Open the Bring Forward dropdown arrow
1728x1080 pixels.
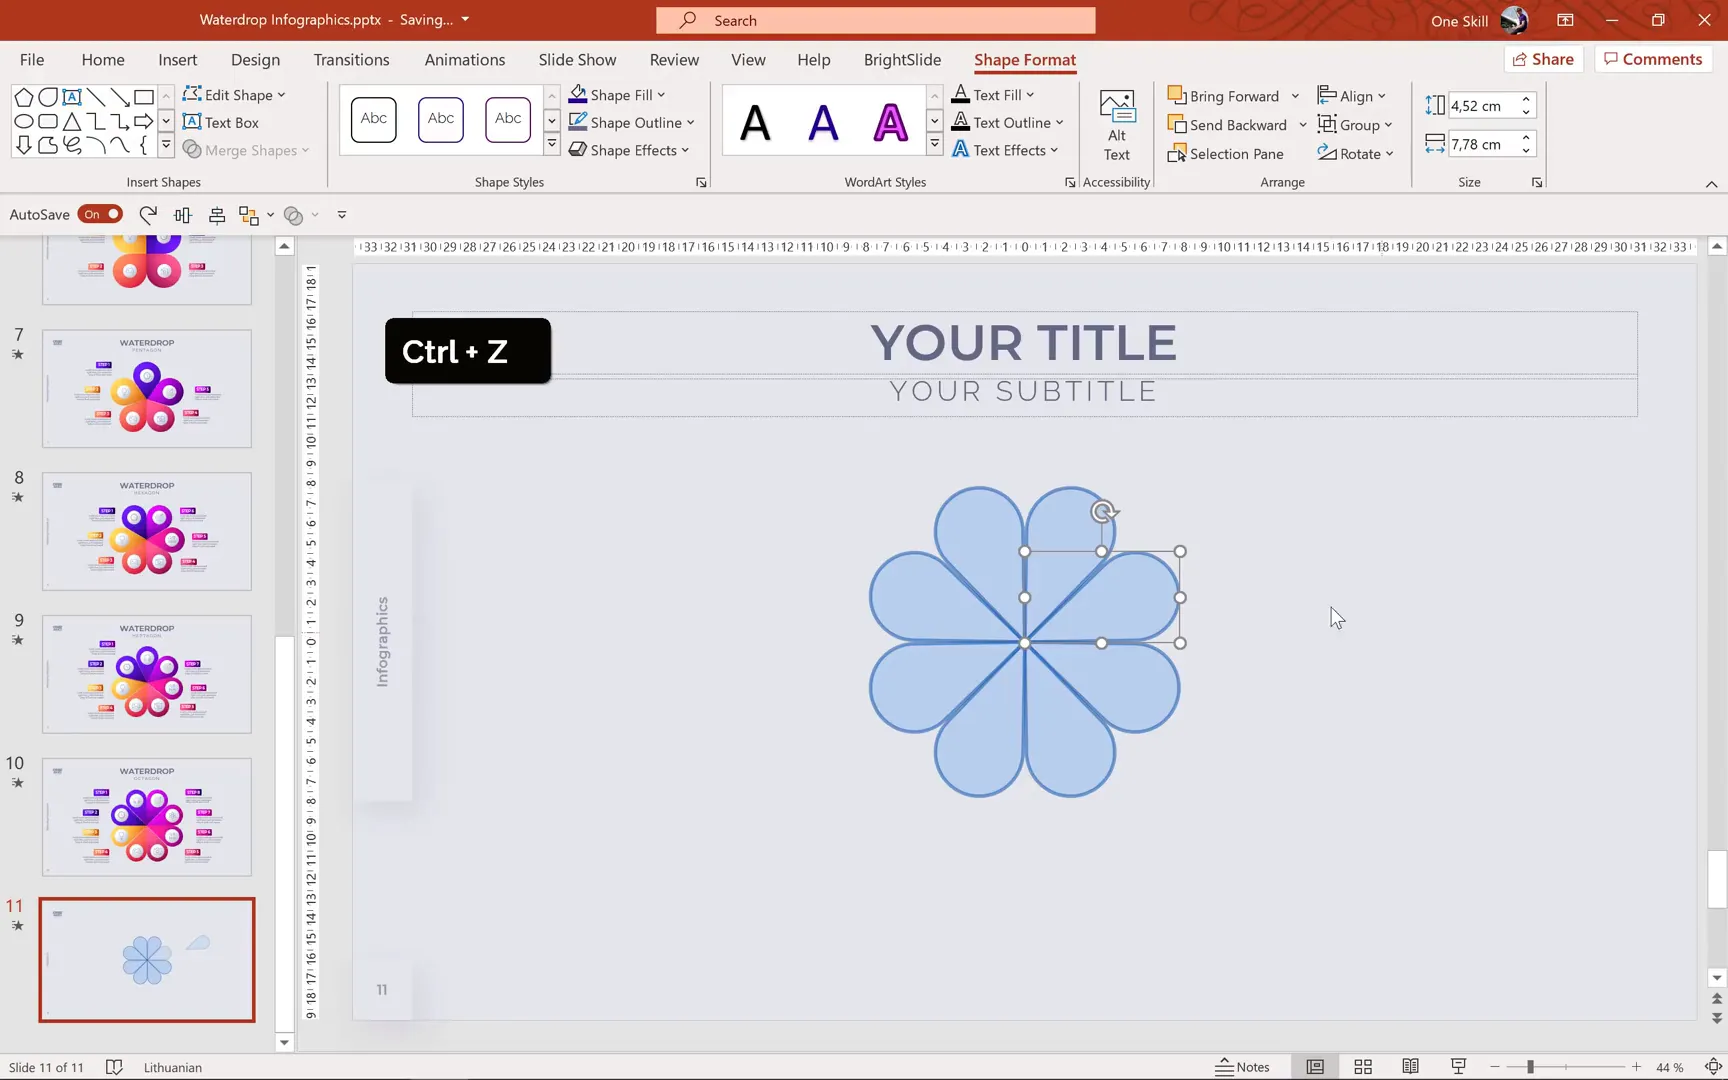tap(1296, 95)
